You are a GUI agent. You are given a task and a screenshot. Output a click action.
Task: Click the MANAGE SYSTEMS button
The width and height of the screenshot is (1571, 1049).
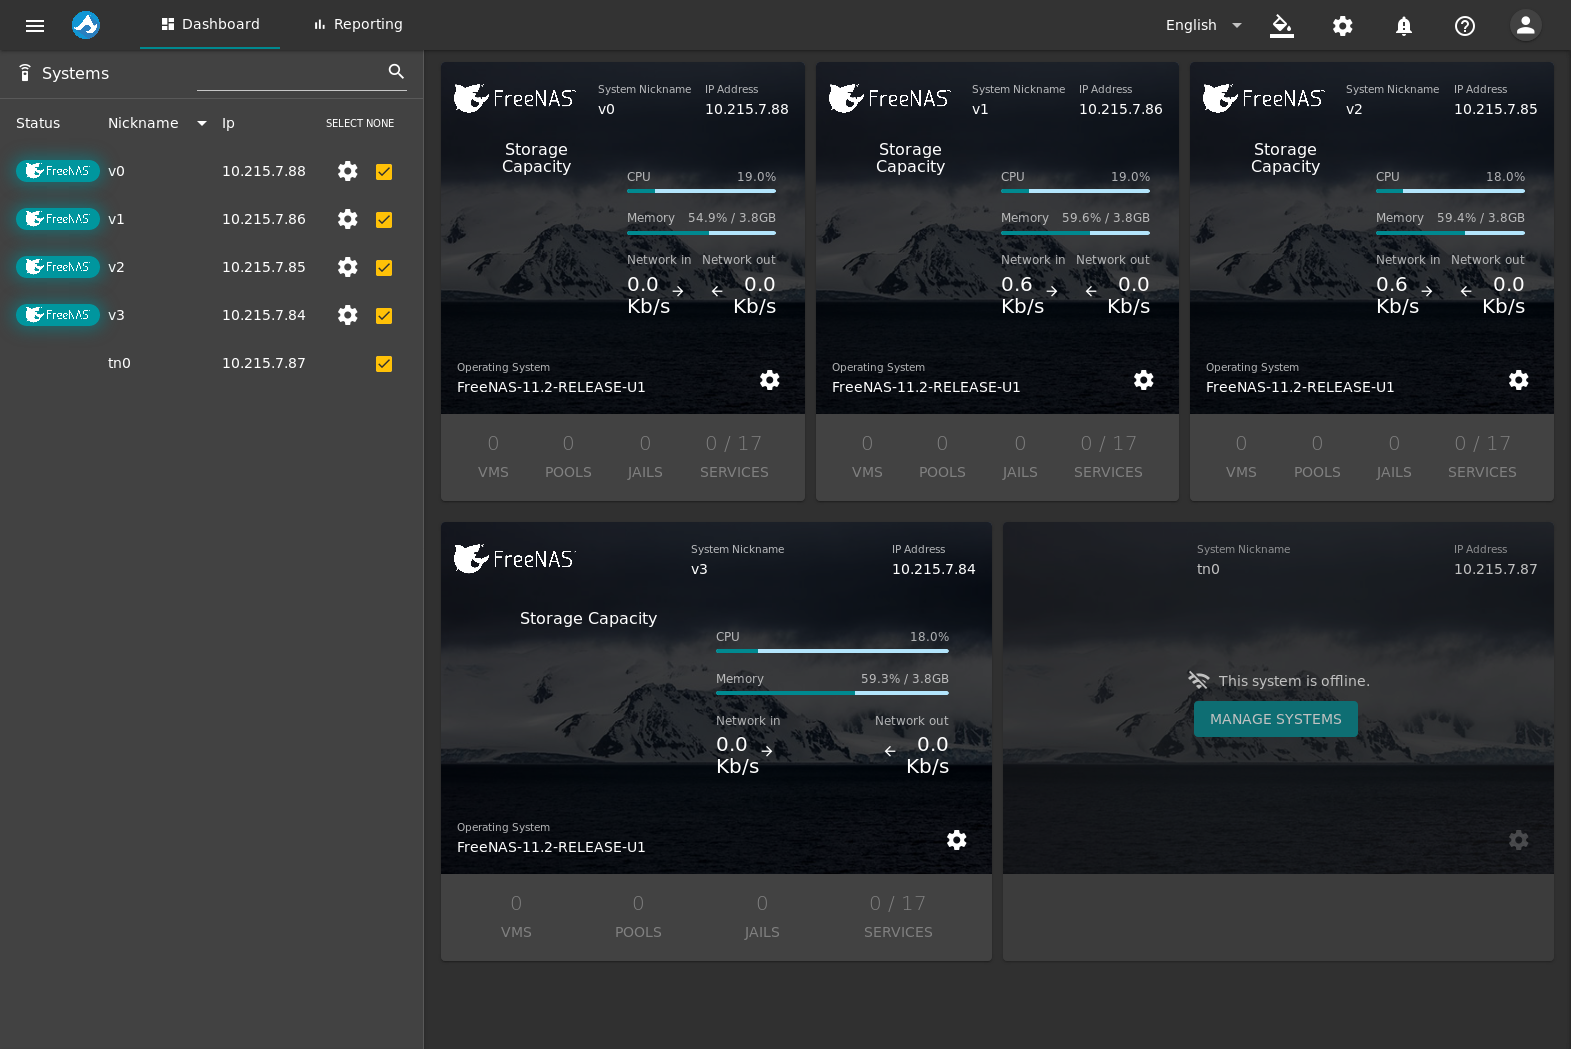click(1276, 719)
